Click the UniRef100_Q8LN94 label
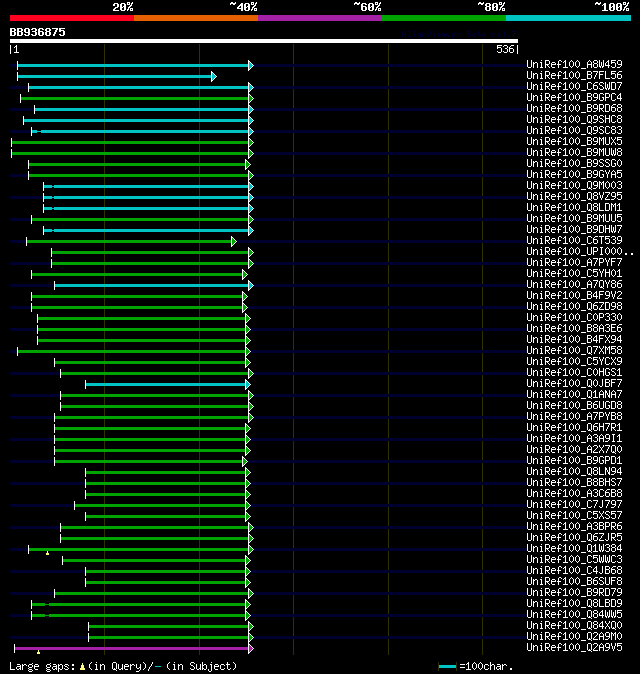The height and width of the screenshot is (674, 640). pyautogui.click(x=574, y=472)
